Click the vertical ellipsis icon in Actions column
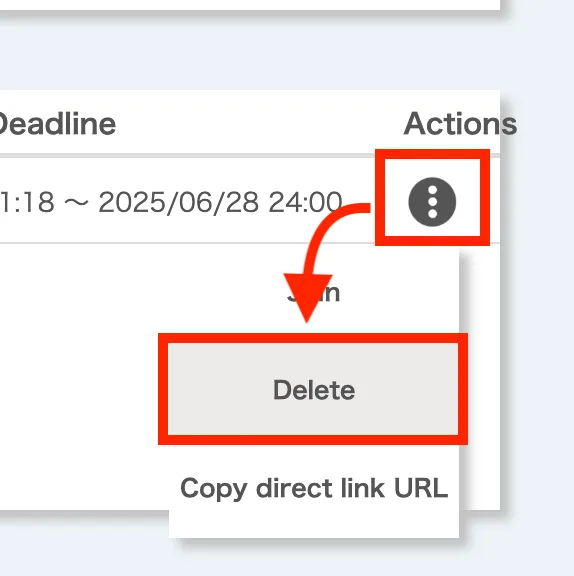 click(432, 202)
